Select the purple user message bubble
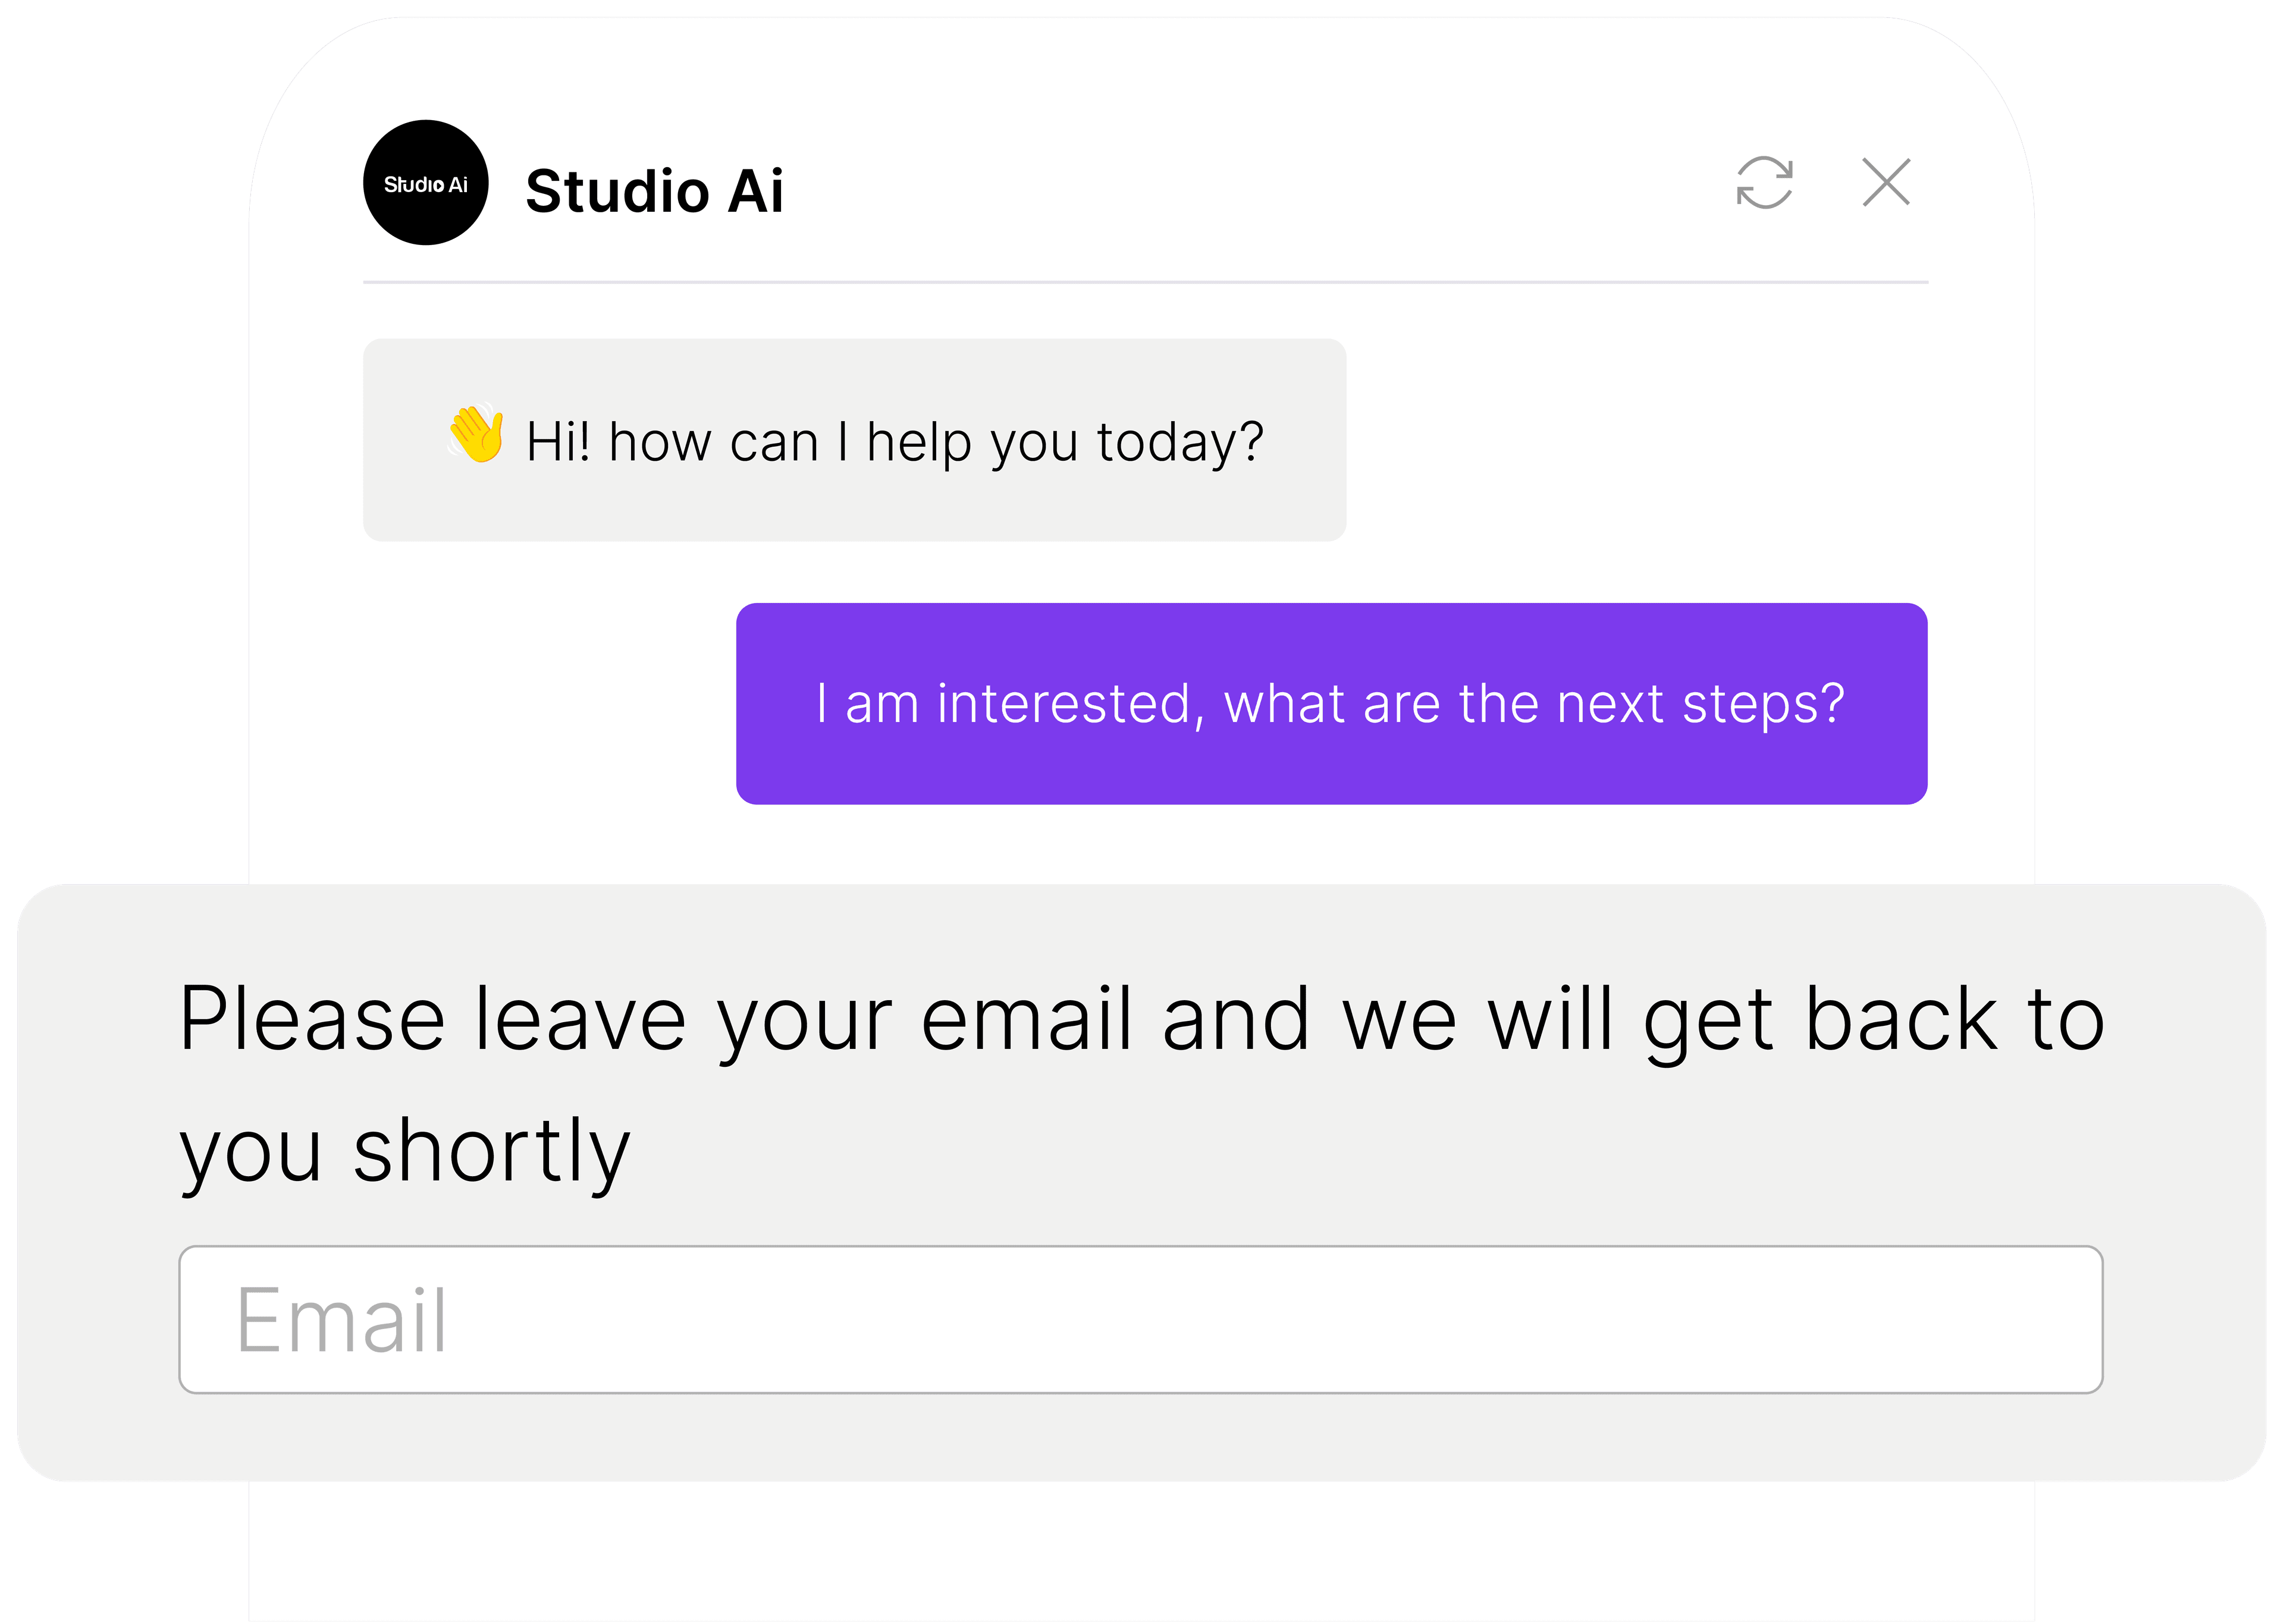Image resolution: width=2284 pixels, height=1624 pixels. [x=1332, y=704]
